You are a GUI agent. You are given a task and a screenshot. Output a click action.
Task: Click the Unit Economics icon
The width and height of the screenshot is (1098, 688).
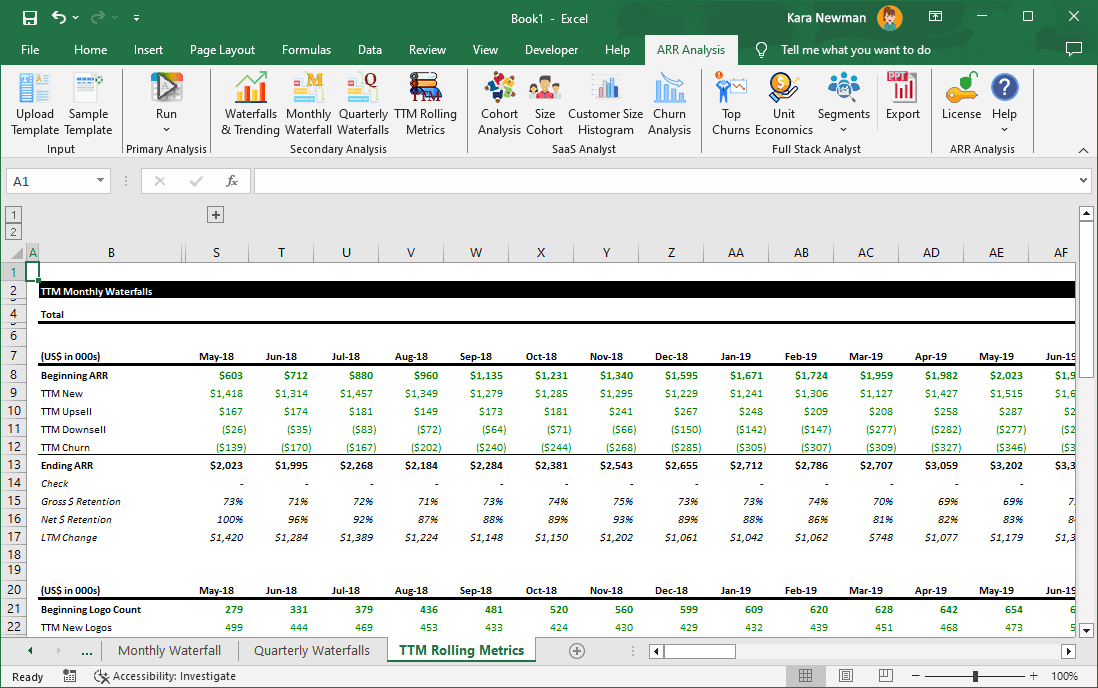(x=784, y=100)
